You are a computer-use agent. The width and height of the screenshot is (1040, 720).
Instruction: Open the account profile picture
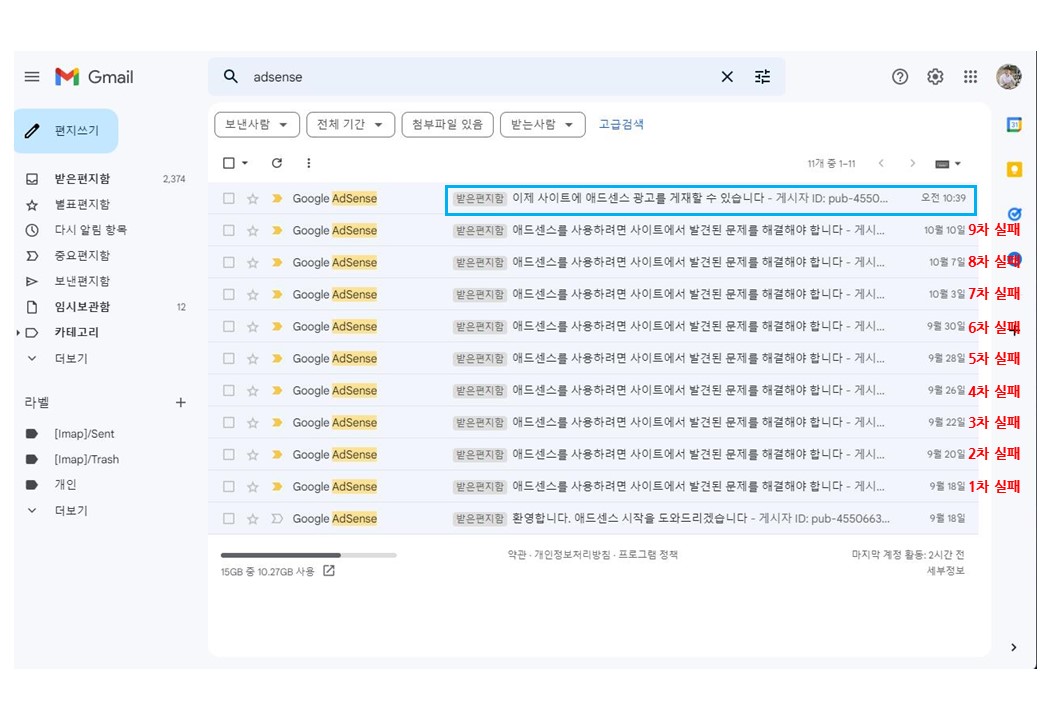point(1009,77)
